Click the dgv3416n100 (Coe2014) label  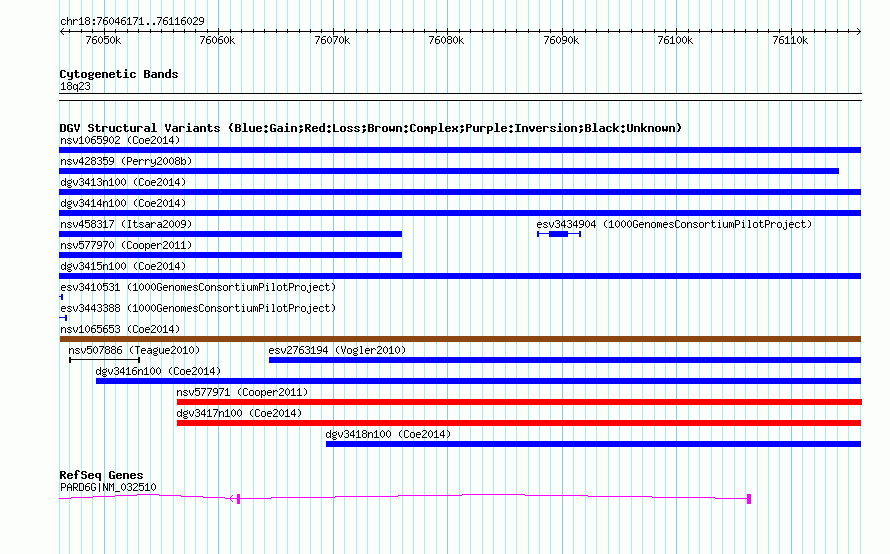(x=158, y=371)
